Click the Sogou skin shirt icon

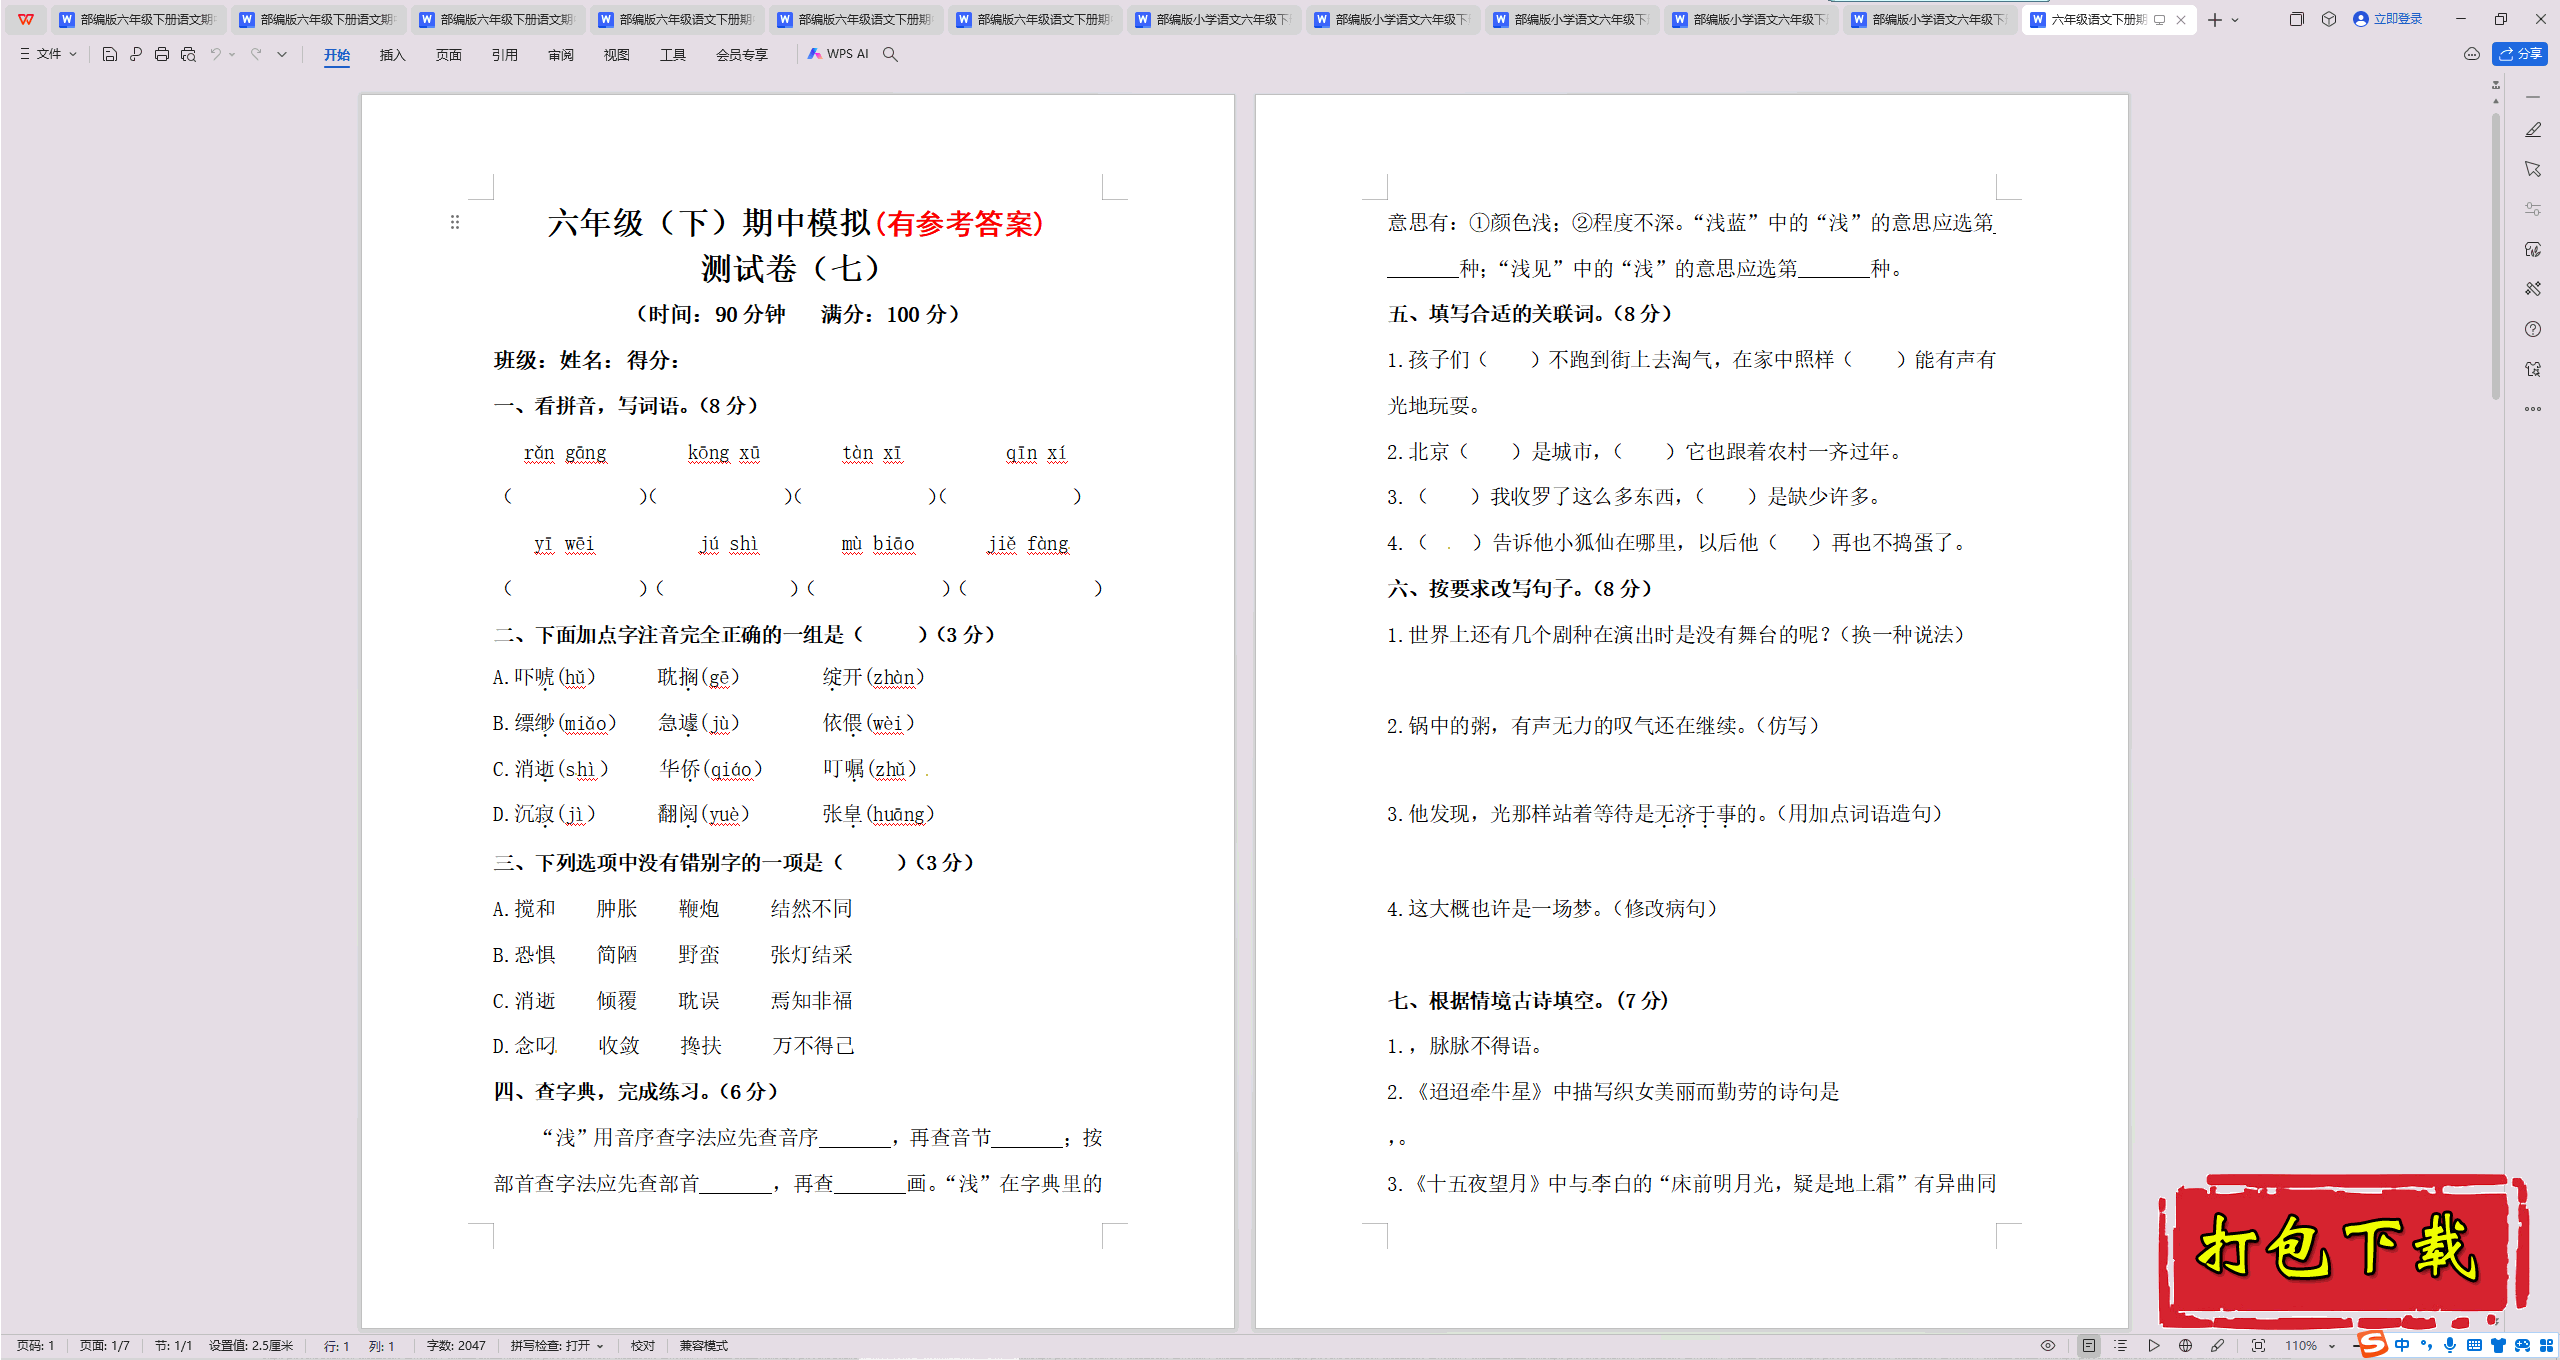coord(2498,1346)
